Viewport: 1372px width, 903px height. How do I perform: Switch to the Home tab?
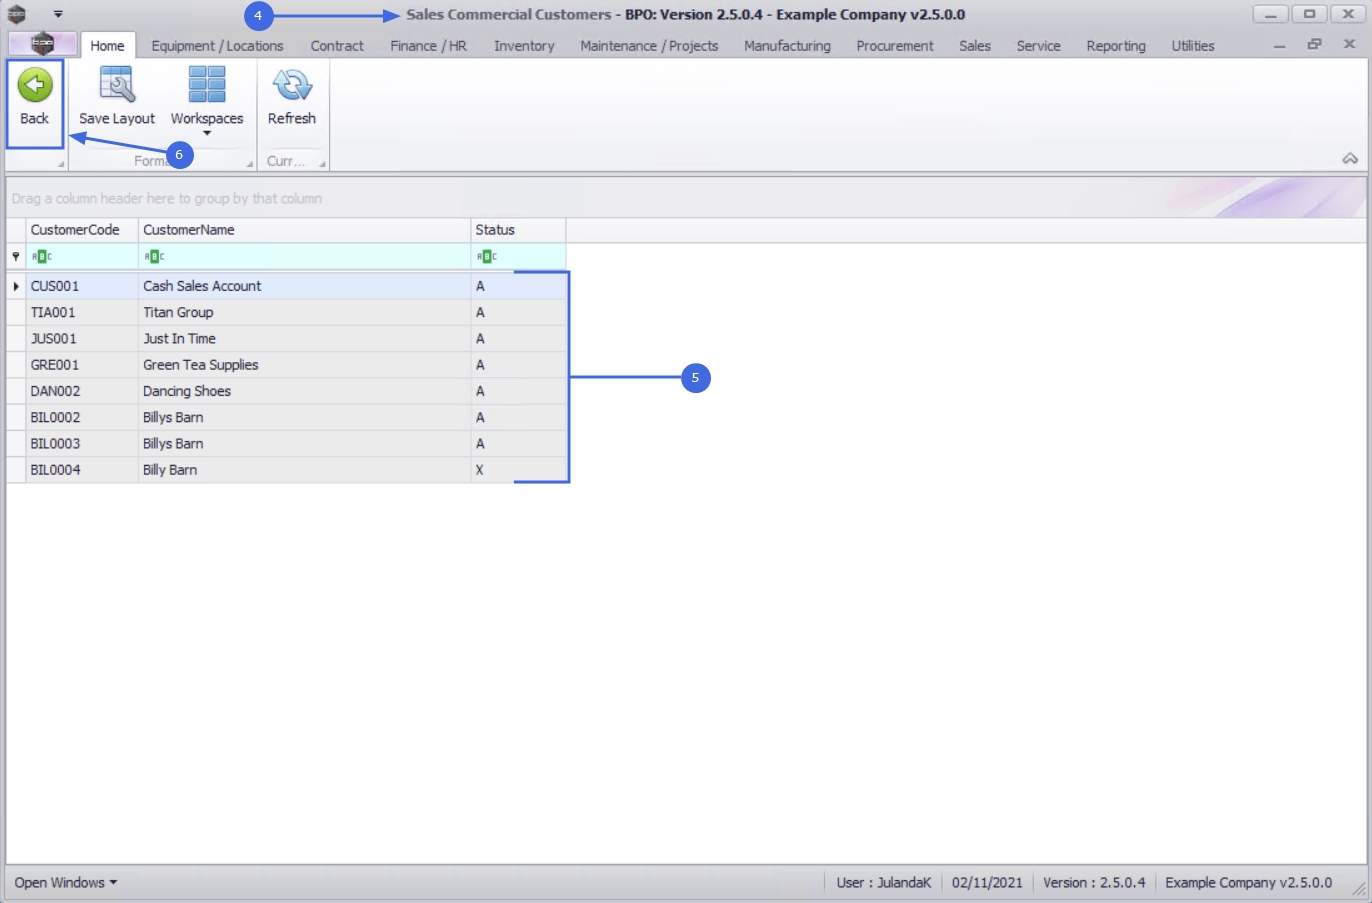[107, 46]
